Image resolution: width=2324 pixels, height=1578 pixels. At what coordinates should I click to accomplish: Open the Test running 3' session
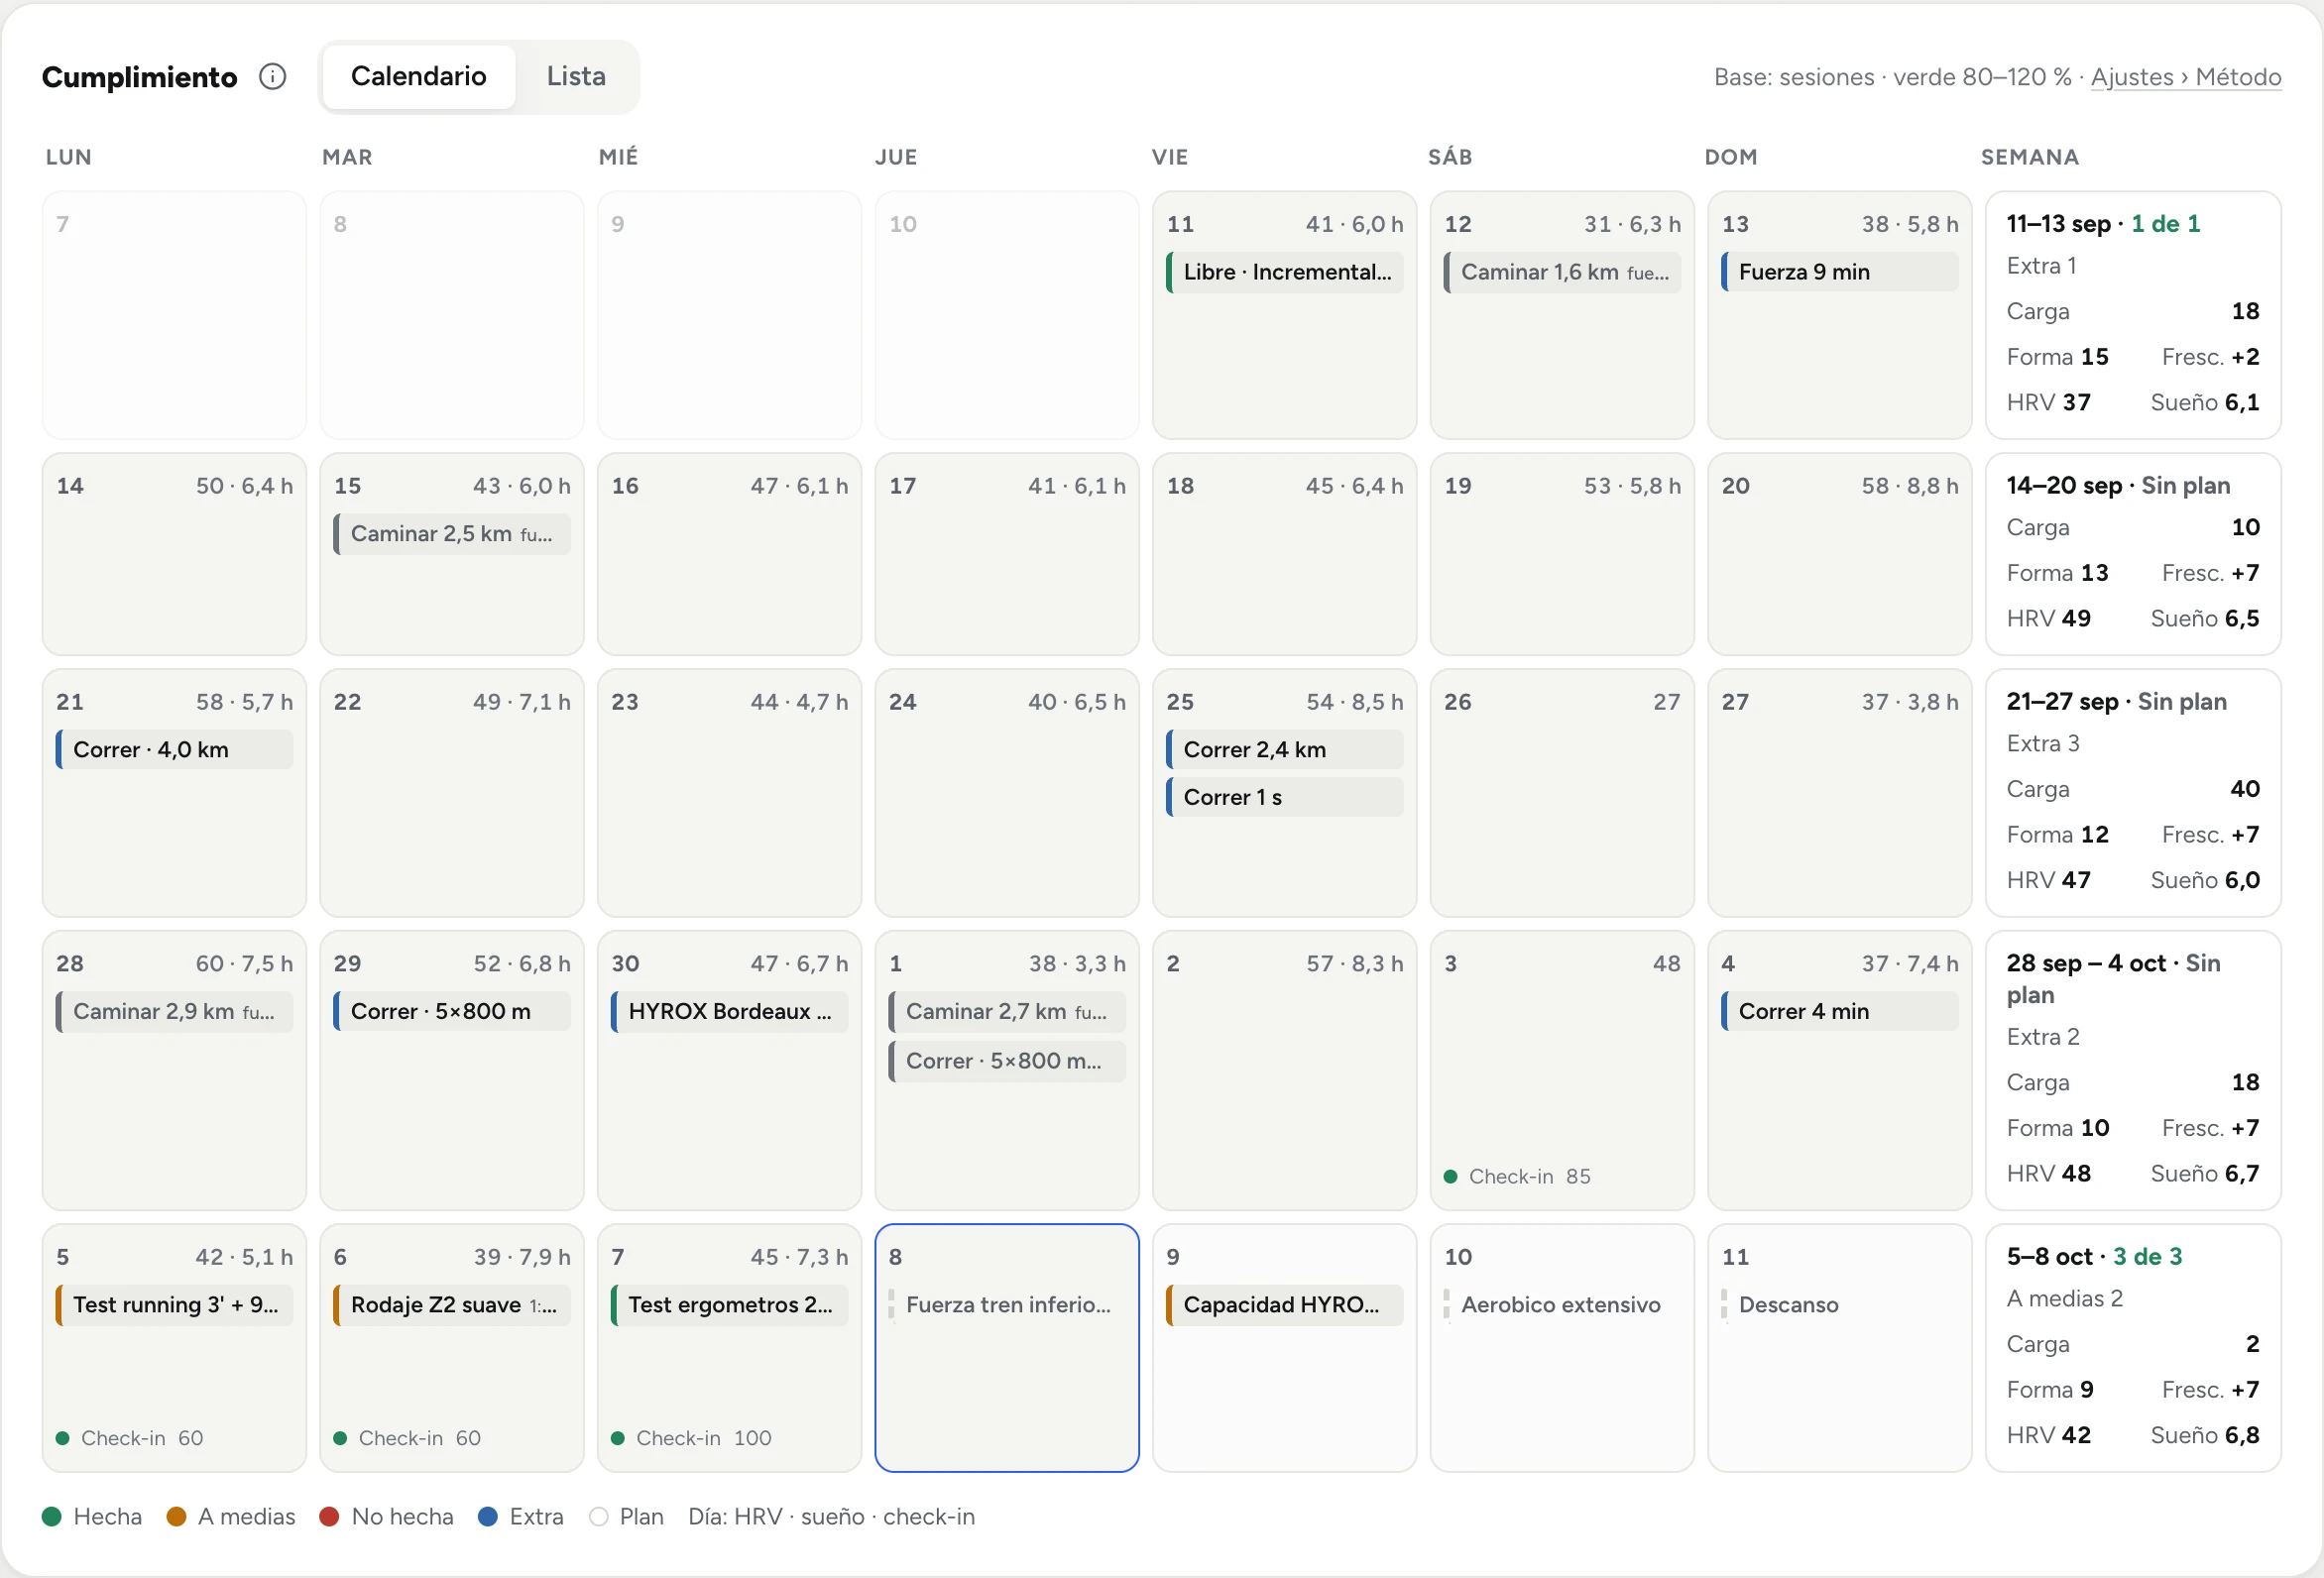click(x=175, y=1305)
